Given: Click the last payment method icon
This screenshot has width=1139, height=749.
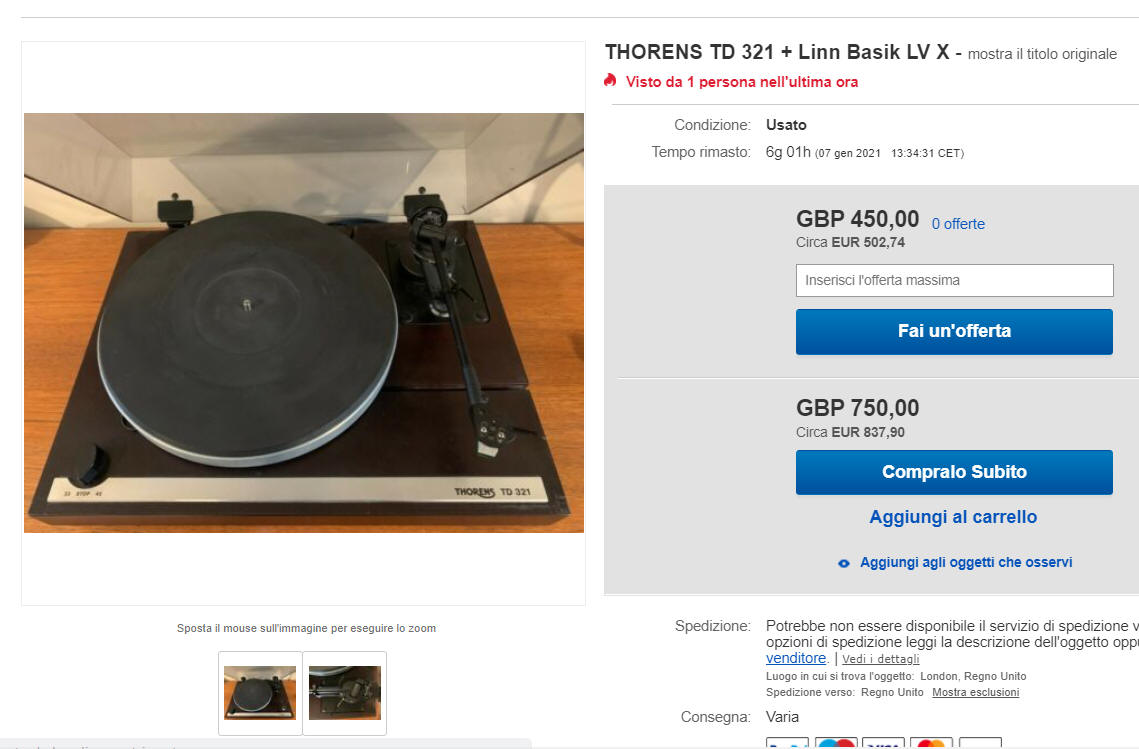Looking at the screenshot, I should pyautogui.click(x=980, y=742).
